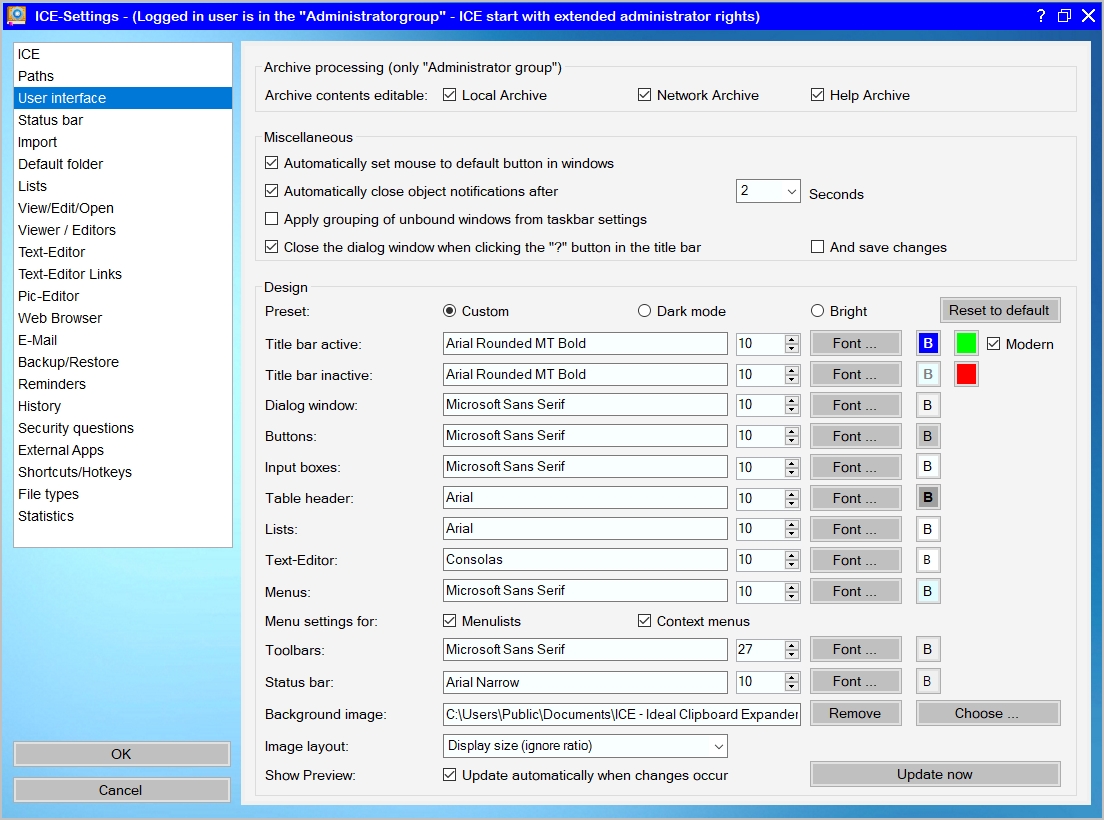Toggle bold B for Table header font
Screen dimensions: 1104x820
928,498
